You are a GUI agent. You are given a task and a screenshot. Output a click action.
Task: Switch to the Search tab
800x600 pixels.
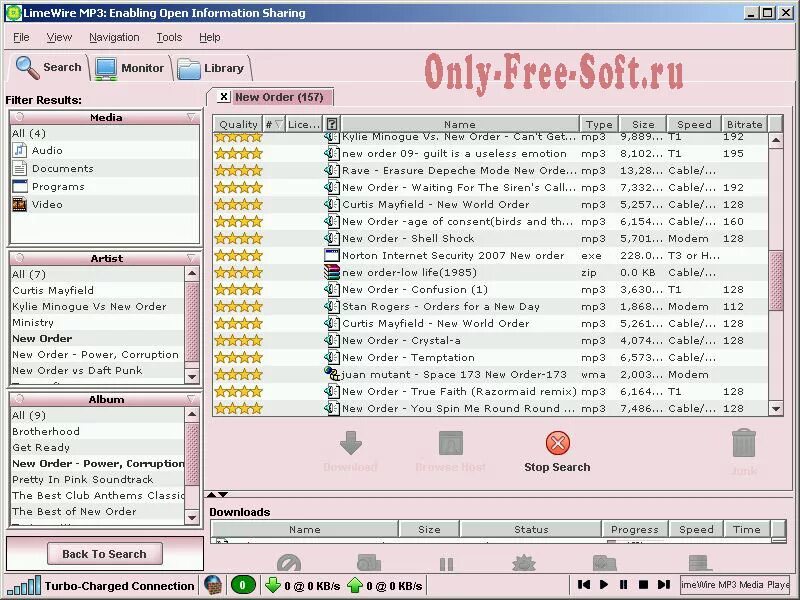48,67
